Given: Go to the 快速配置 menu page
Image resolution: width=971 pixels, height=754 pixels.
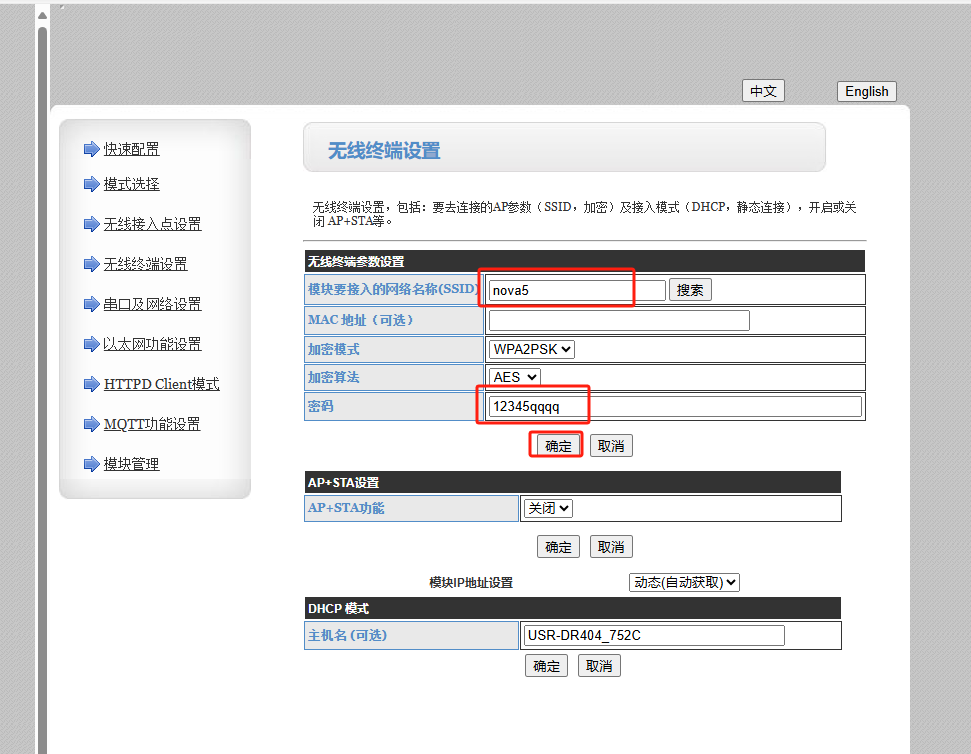Looking at the screenshot, I should pyautogui.click(x=132, y=149).
